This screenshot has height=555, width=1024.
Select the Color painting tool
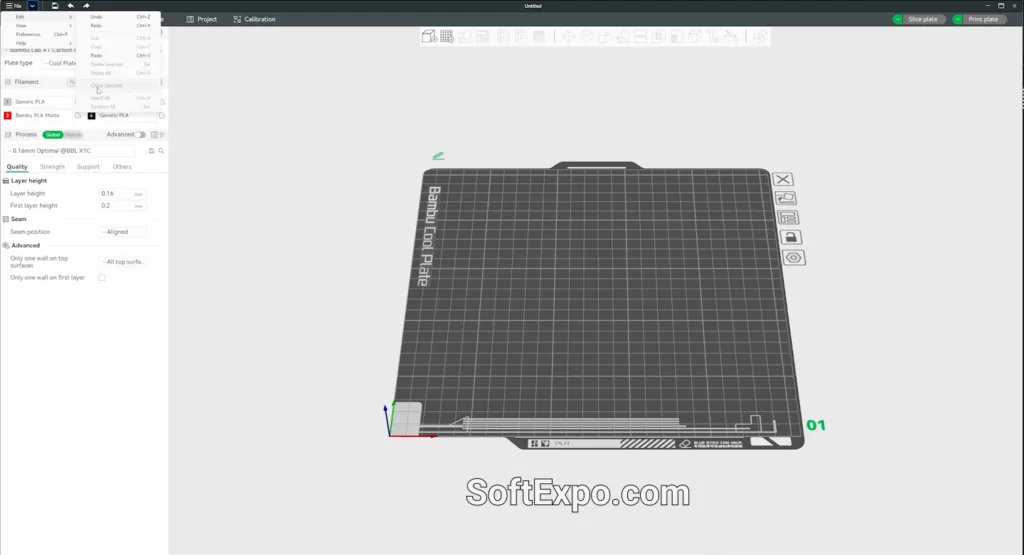(731, 37)
